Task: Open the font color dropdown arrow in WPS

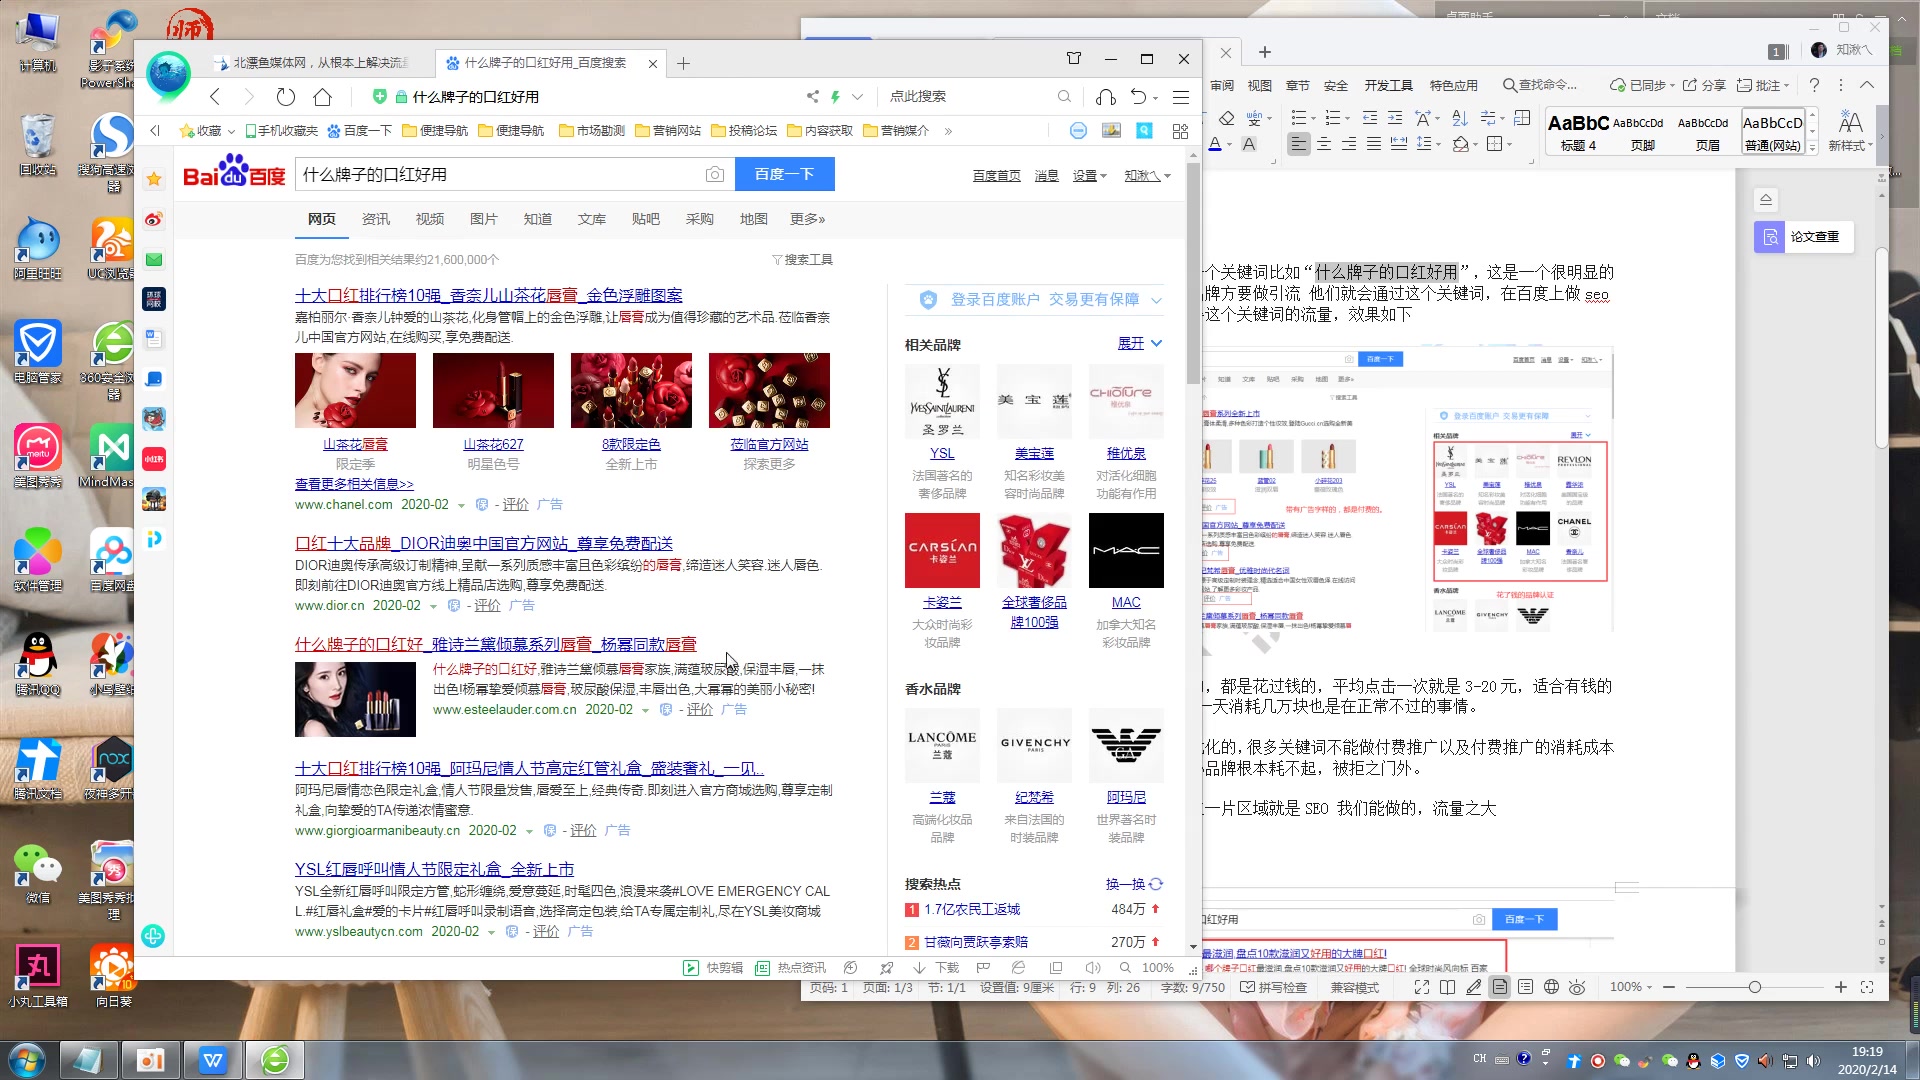Action: (1229, 145)
